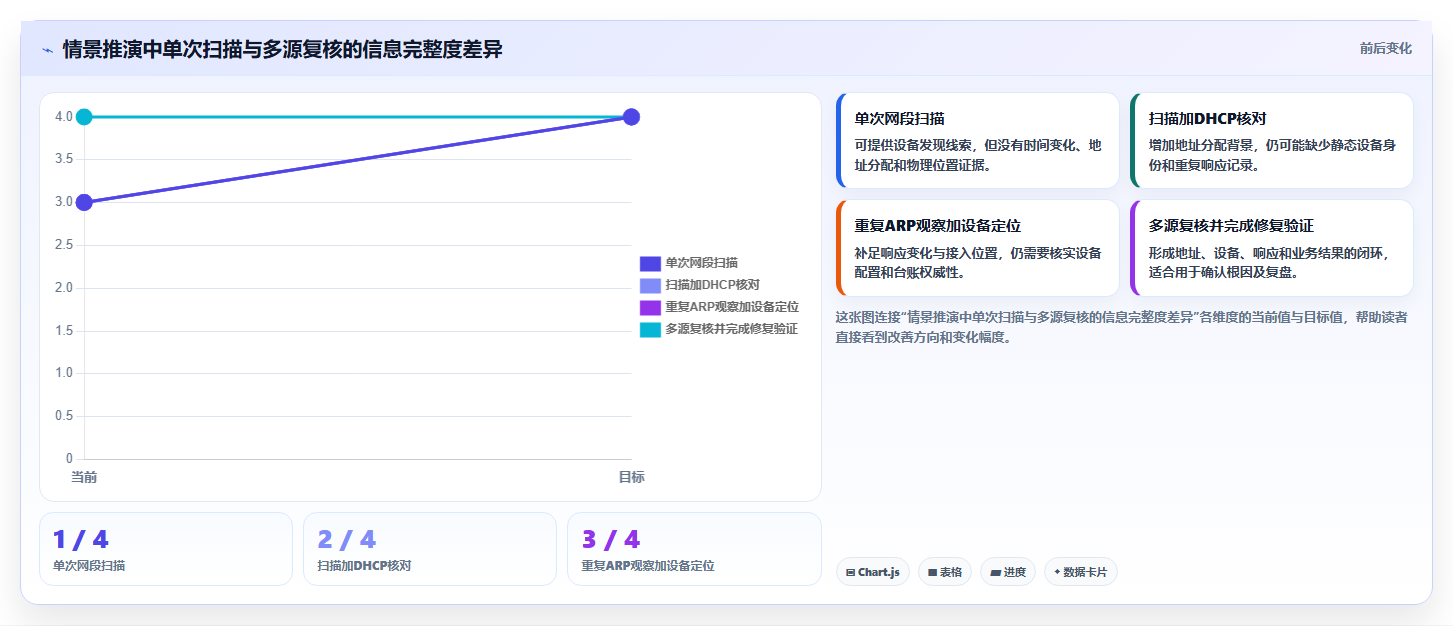Click the 1.5 y-axis tick label
The image size is (1453, 626).
point(63,330)
